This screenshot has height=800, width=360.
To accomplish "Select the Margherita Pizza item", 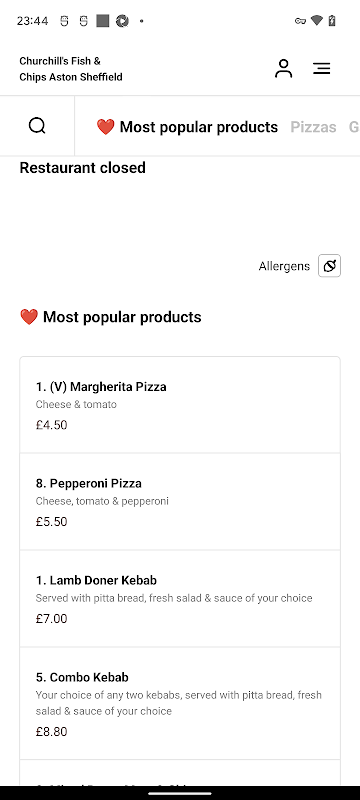I will point(180,405).
